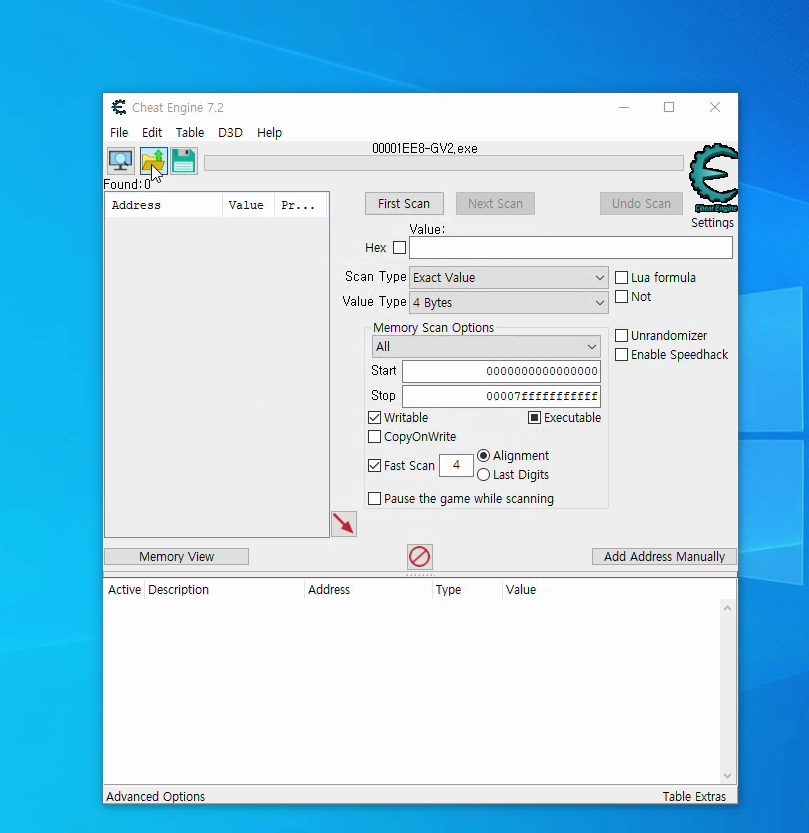Screen dimensions: 809x833
Task: Click address list scrollbar up arrow
Action: pyautogui.click(x=727, y=608)
